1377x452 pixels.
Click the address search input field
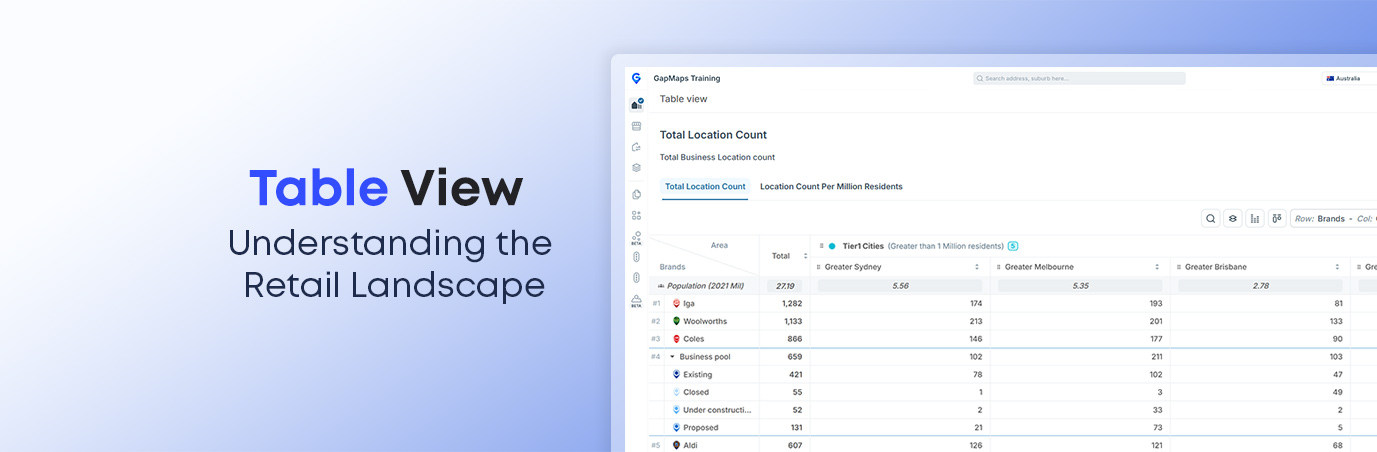(1079, 78)
